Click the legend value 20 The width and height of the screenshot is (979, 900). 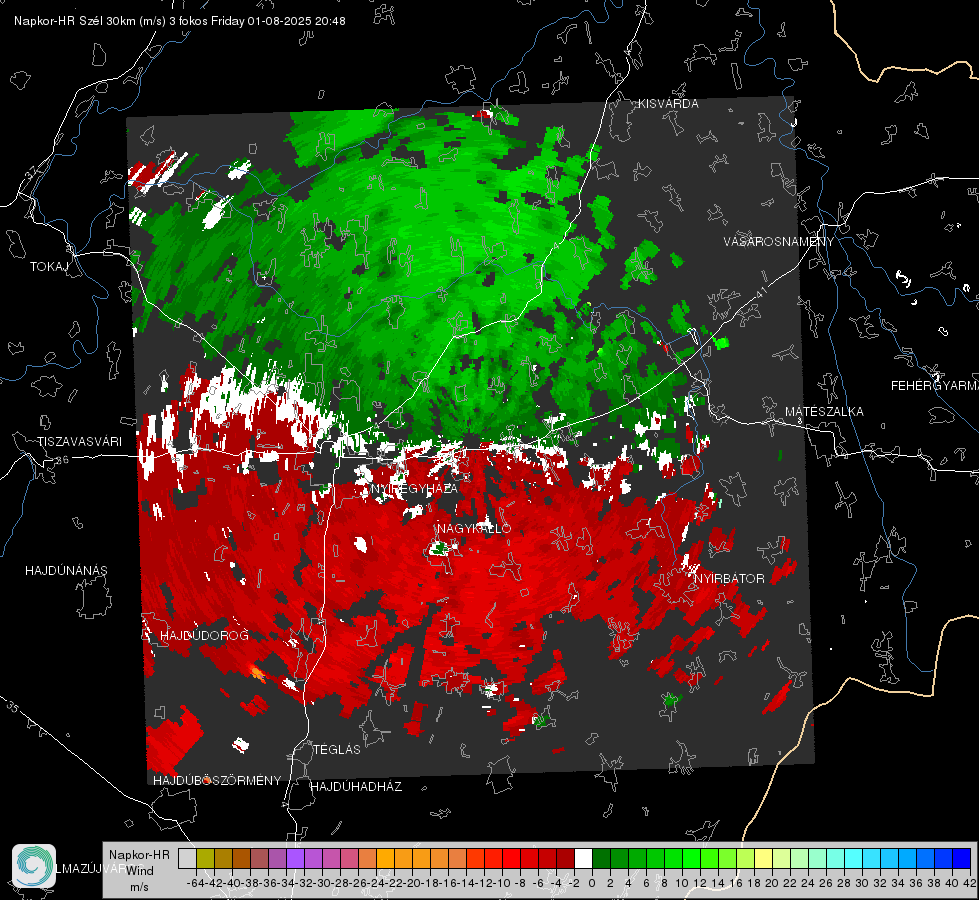pos(772,883)
